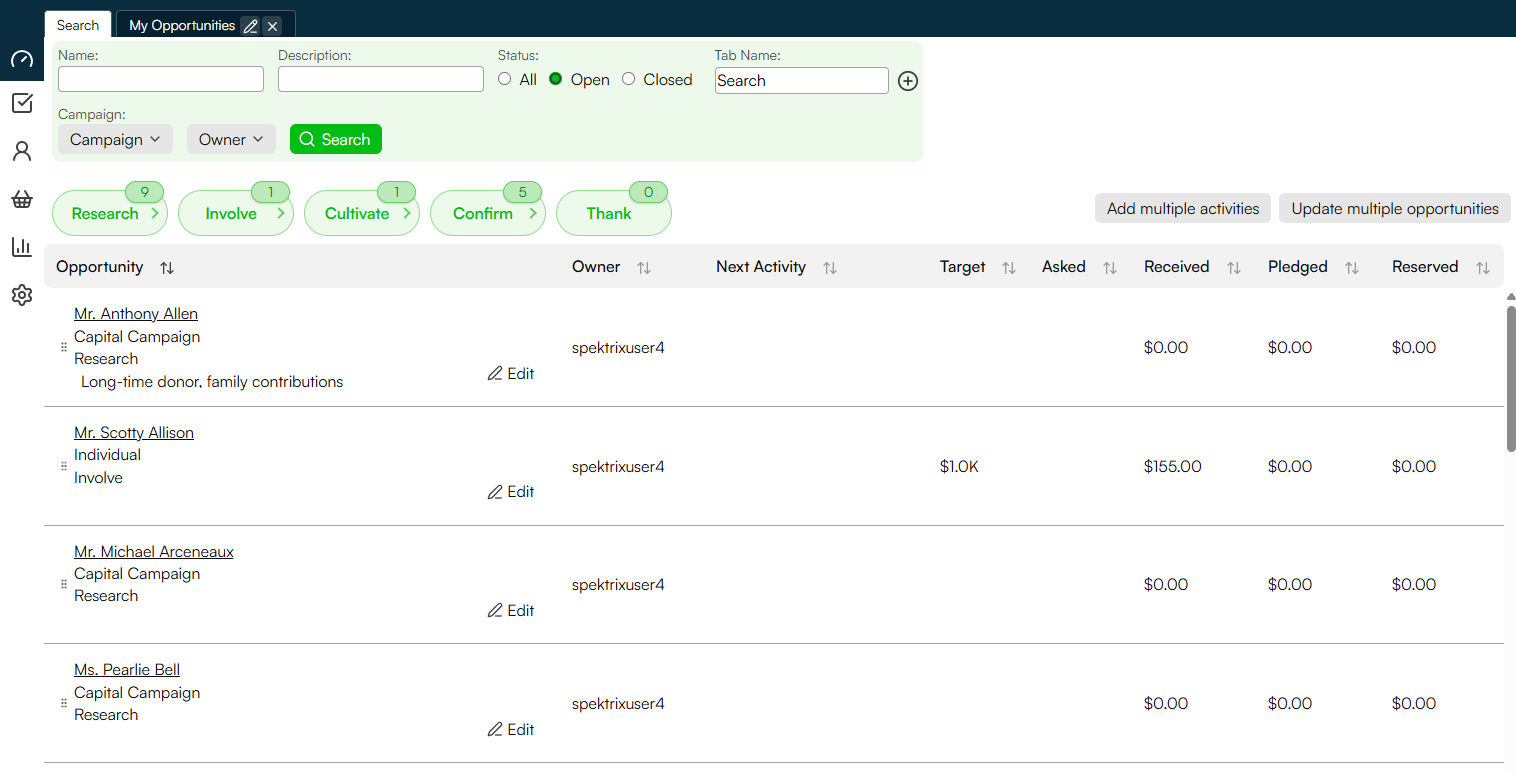This screenshot has width=1516, height=772.
Task: Select the All status radio button
Action: [x=505, y=79]
